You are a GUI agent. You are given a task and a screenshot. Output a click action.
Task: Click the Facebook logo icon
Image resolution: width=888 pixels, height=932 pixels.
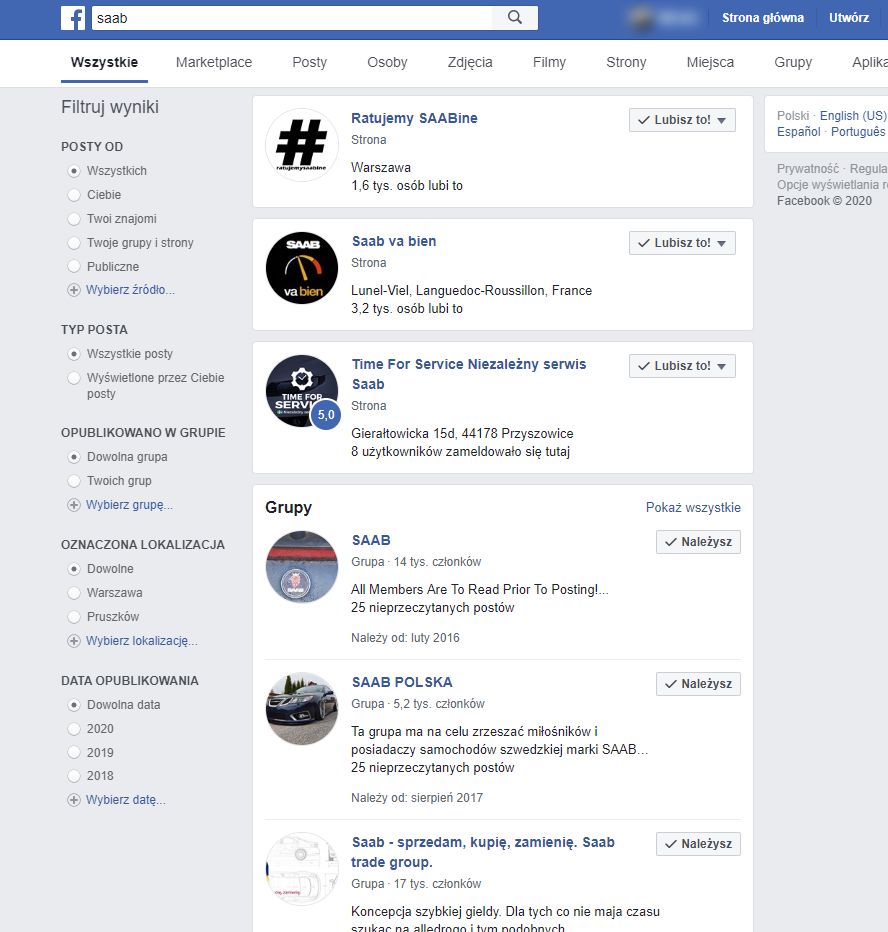point(73,18)
